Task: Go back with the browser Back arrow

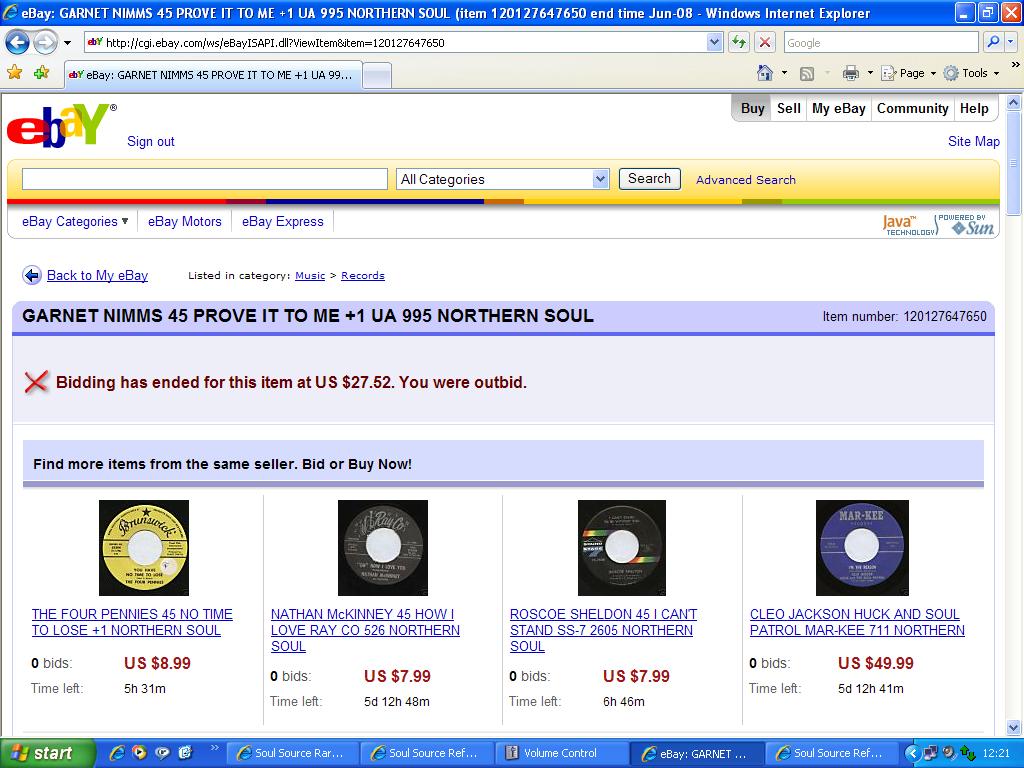Action: [x=17, y=43]
